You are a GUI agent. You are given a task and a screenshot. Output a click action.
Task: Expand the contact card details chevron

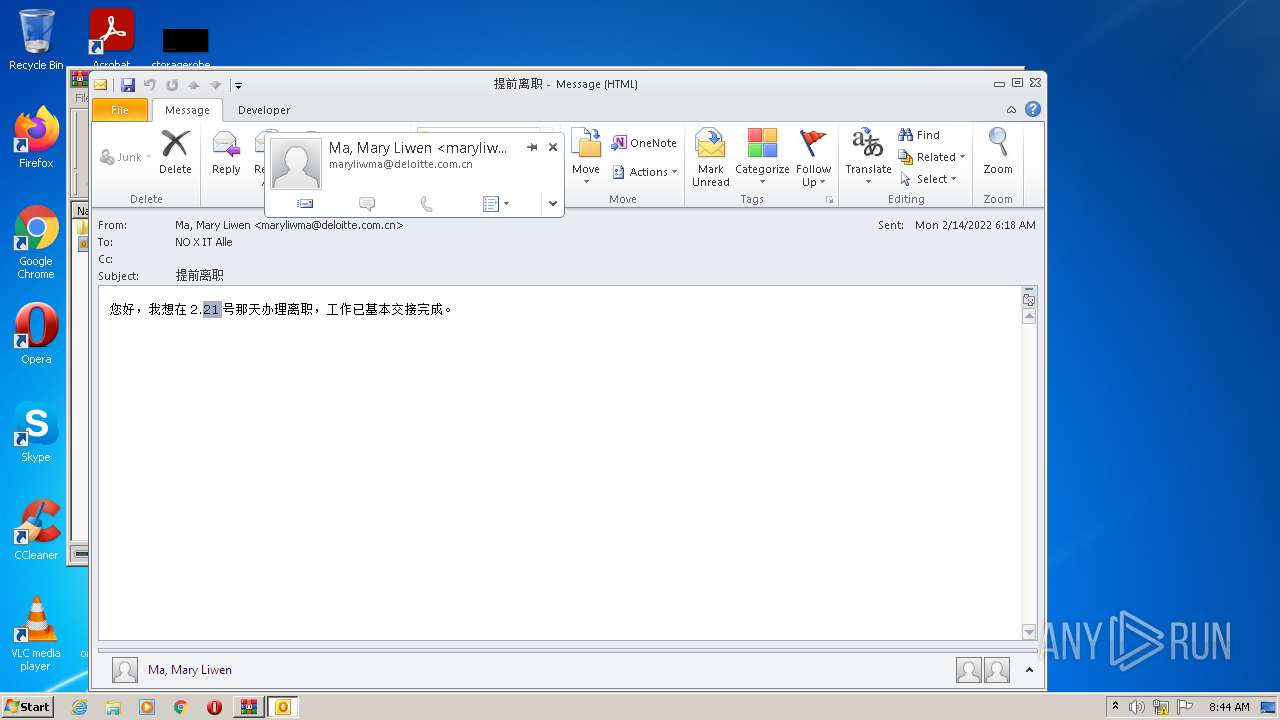tap(552, 203)
